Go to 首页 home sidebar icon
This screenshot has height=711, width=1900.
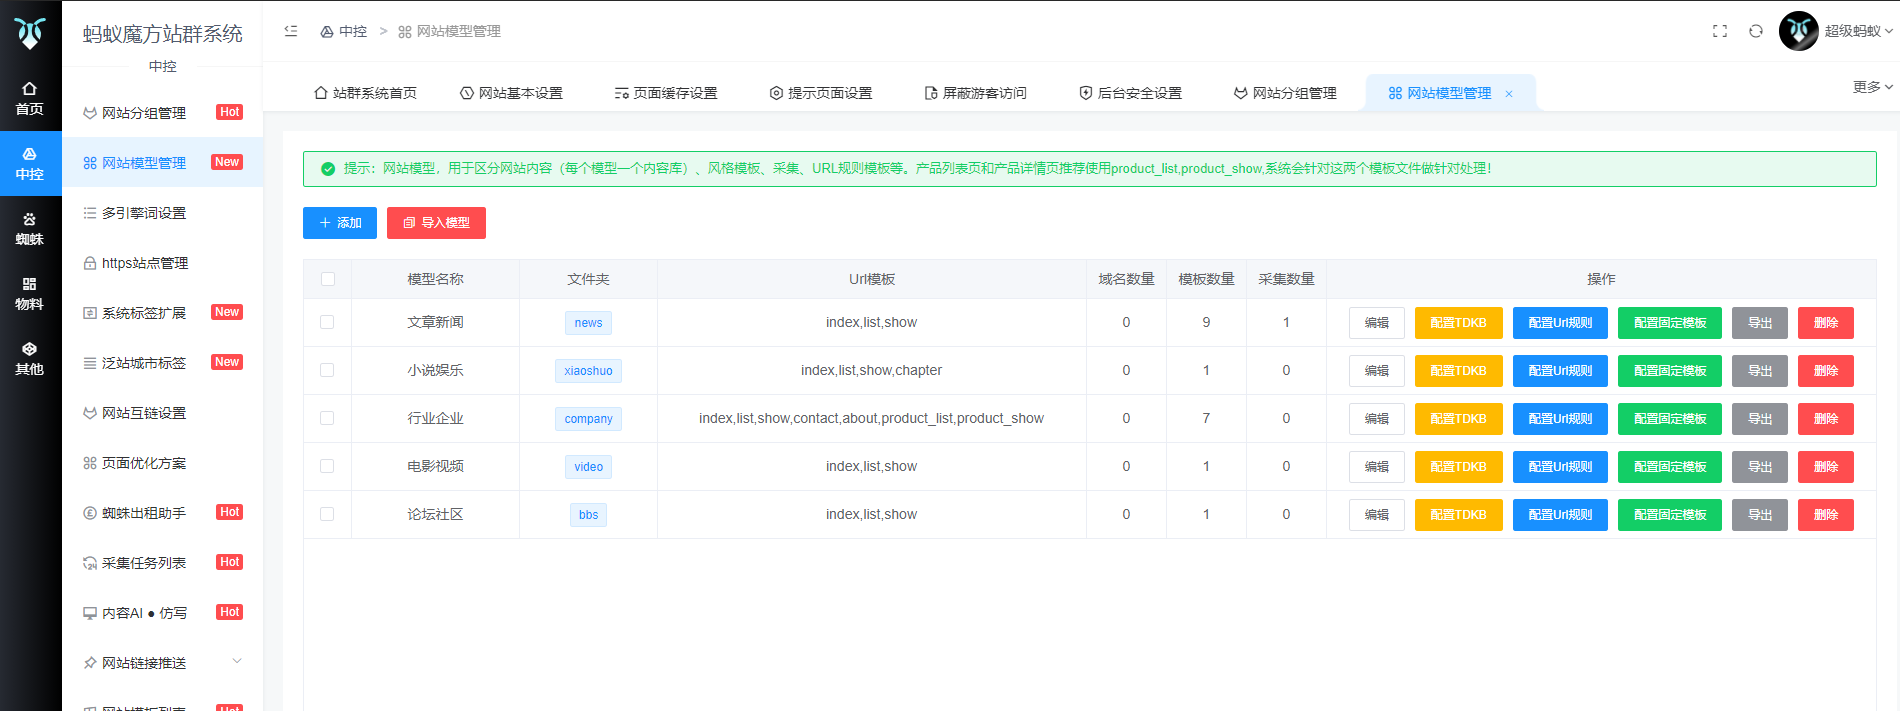[x=30, y=98]
